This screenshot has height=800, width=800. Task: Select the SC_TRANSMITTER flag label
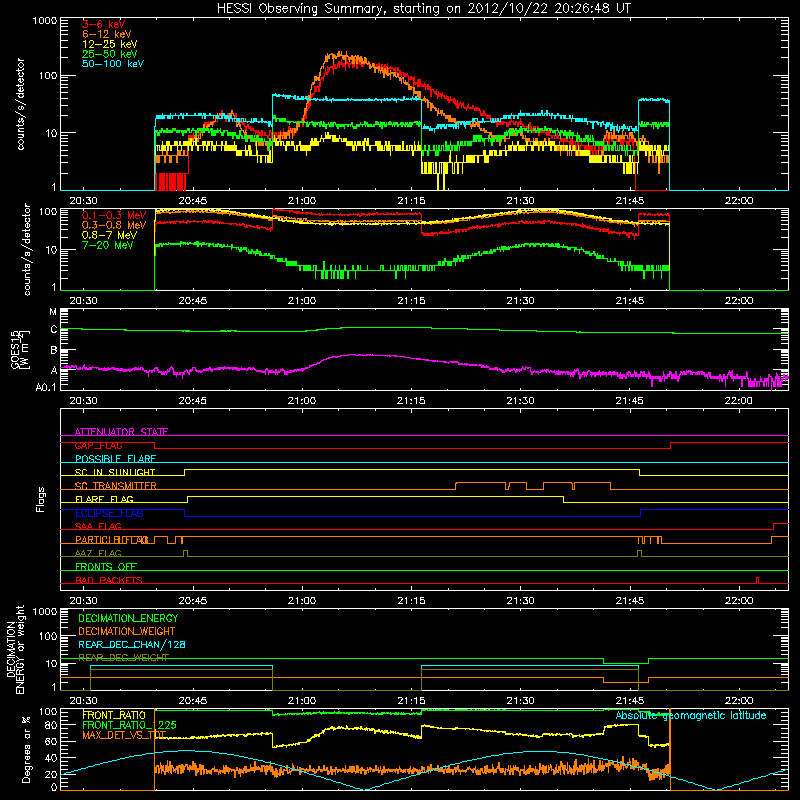(x=115, y=486)
